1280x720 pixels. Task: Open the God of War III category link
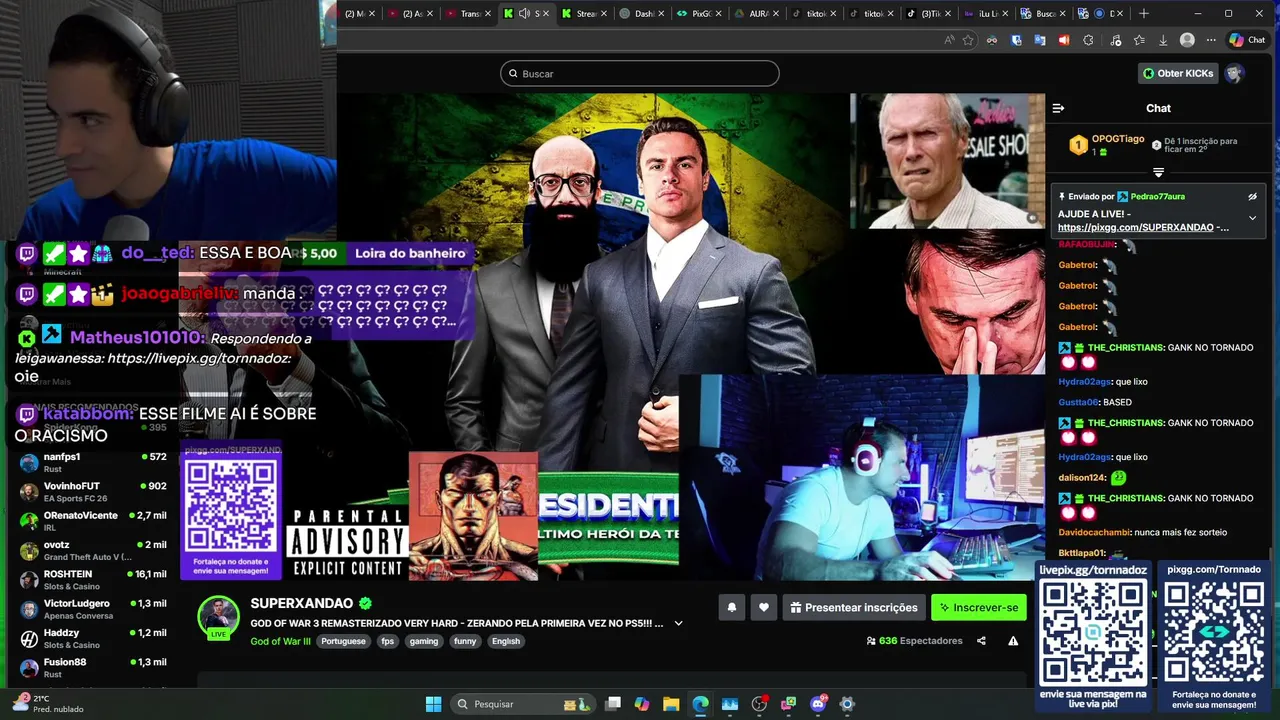[x=280, y=641]
